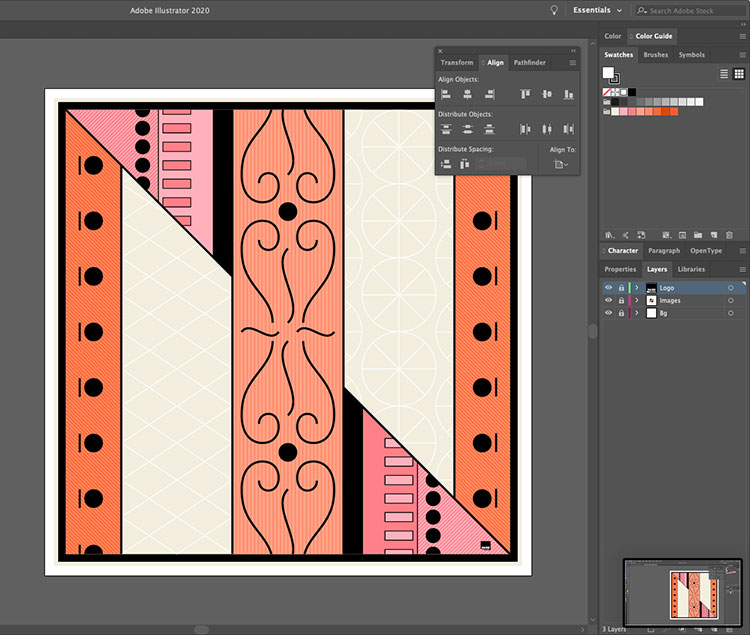Open the Libraries tab
The height and width of the screenshot is (635, 750).
691,269
